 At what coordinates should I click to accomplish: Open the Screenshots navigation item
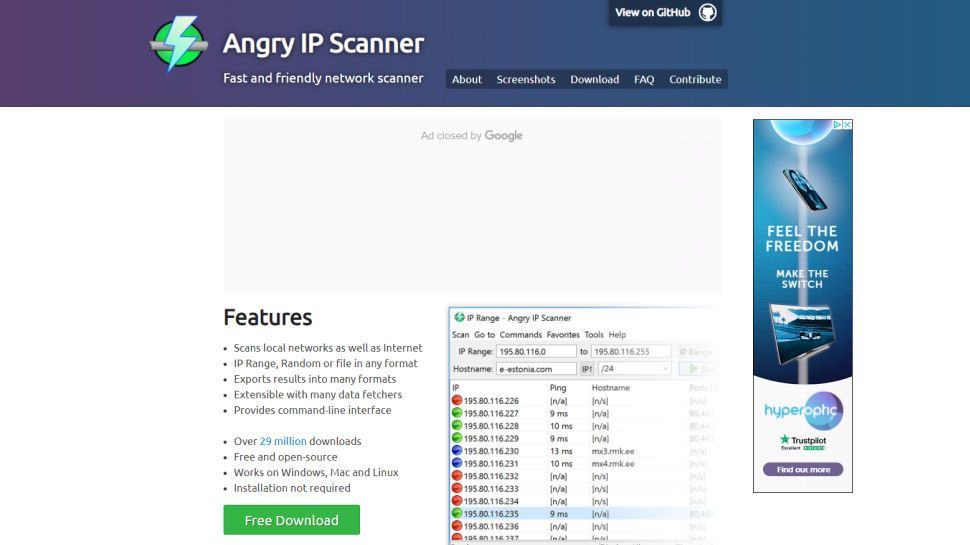(x=526, y=79)
